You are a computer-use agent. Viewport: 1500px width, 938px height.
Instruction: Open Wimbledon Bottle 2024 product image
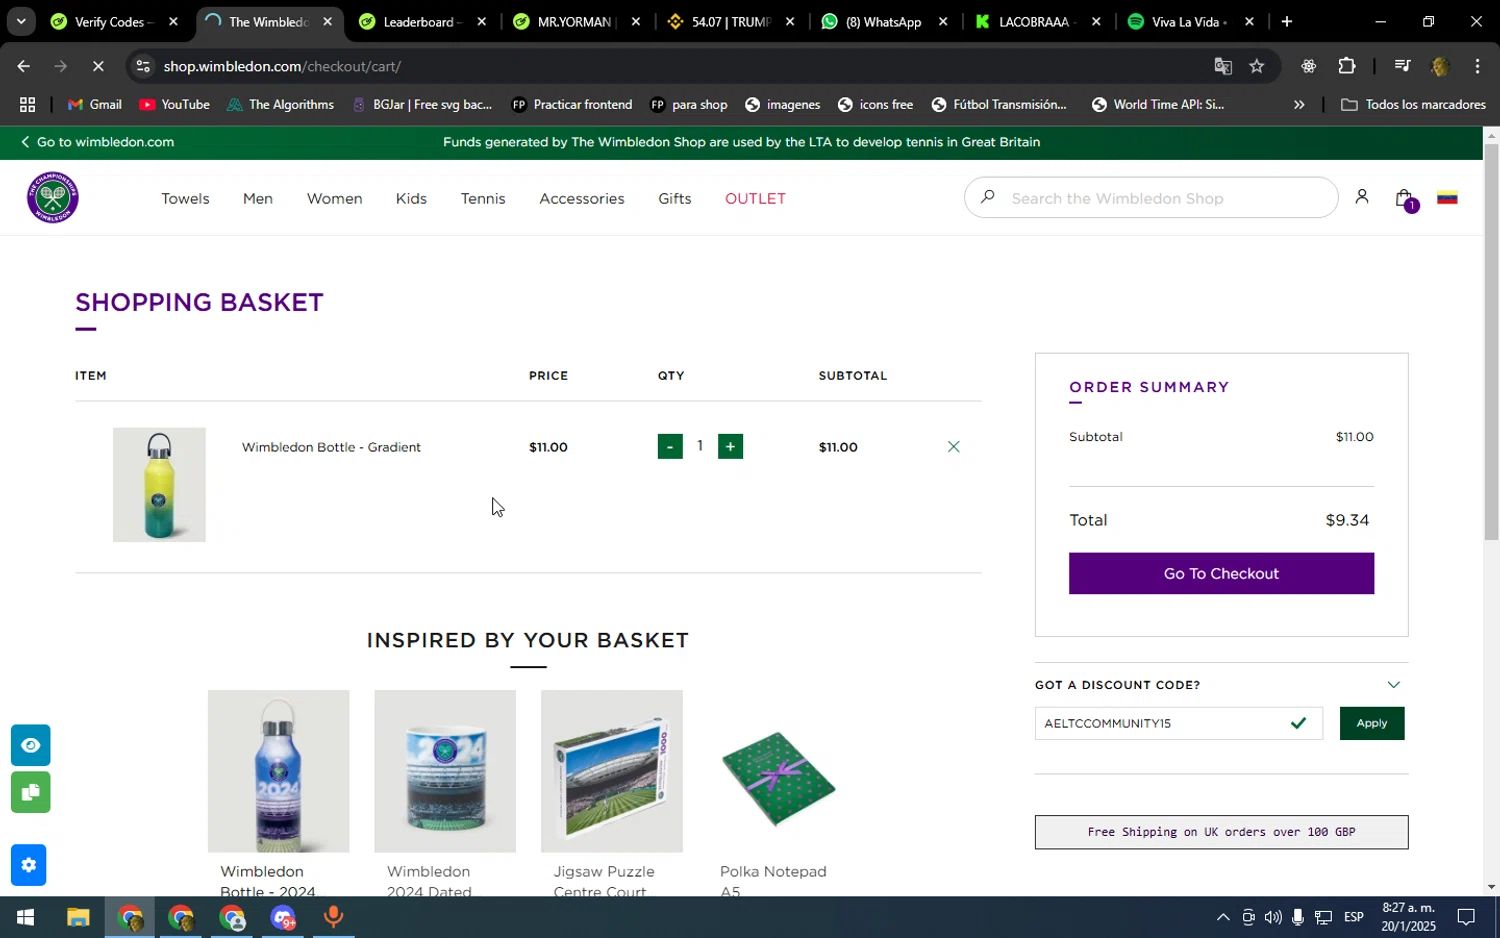[x=278, y=771]
